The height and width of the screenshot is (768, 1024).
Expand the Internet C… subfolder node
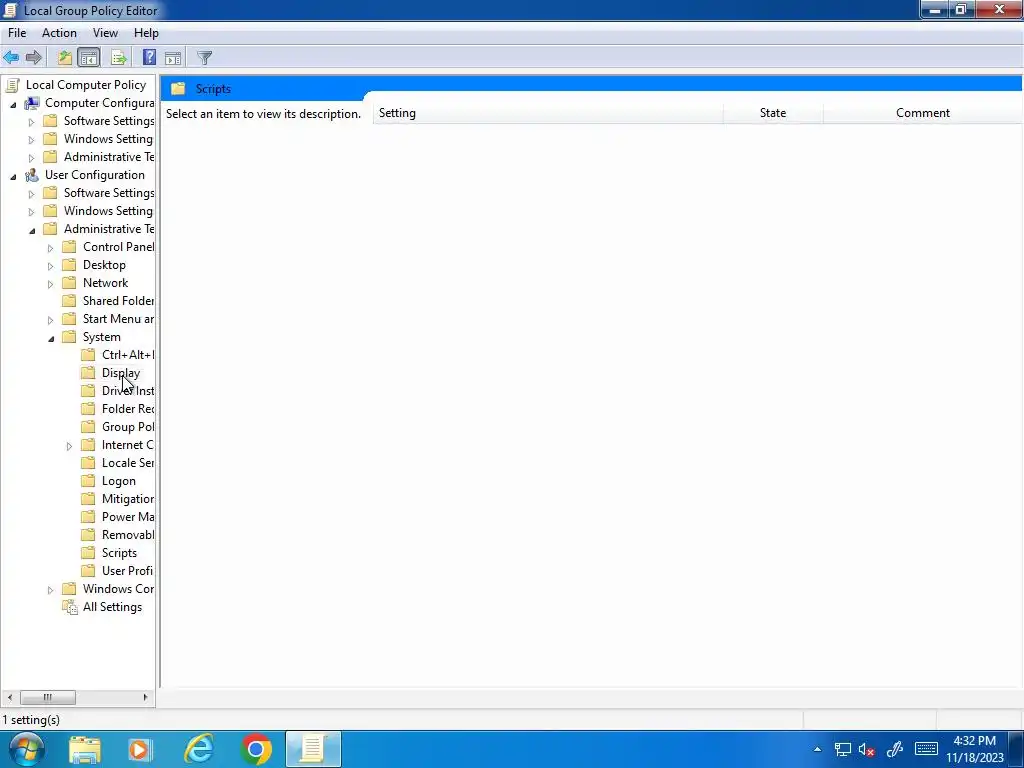(x=69, y=446)
